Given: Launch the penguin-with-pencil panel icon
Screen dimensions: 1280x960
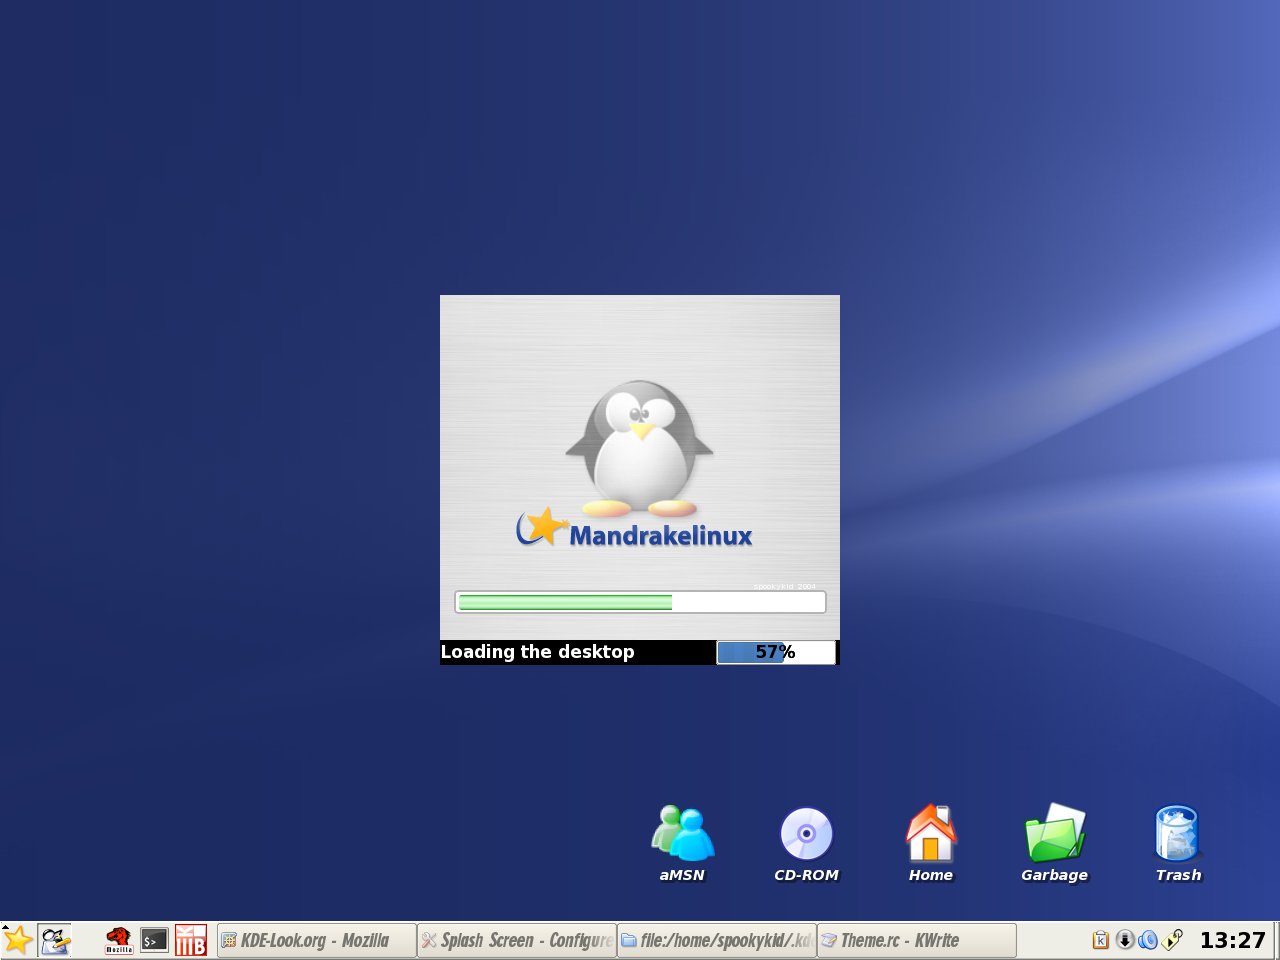Looking at the screenshot, I should (x=55, y=940).
